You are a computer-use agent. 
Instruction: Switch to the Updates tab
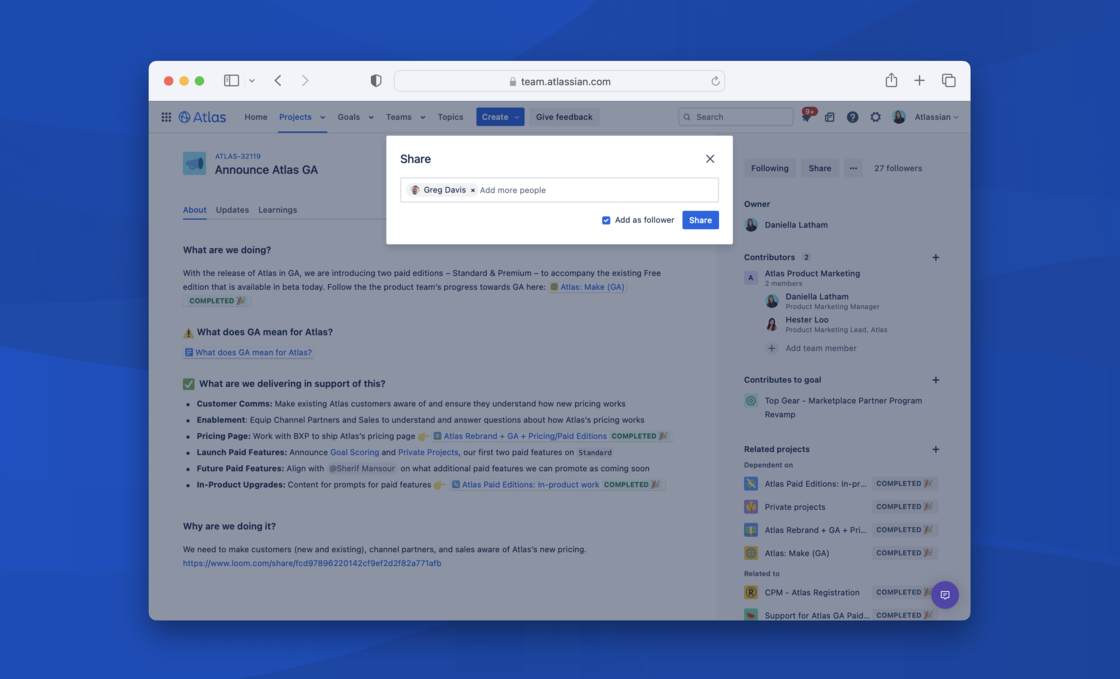232,210
